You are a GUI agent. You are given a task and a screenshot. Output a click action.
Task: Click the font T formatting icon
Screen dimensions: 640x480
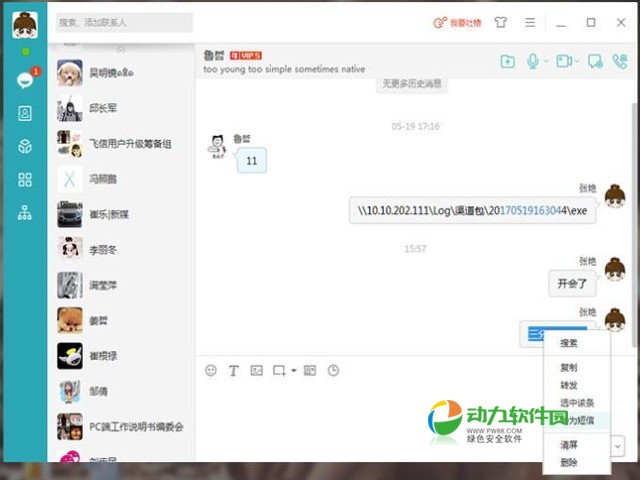pyautogui.click(x=234, y=370)
